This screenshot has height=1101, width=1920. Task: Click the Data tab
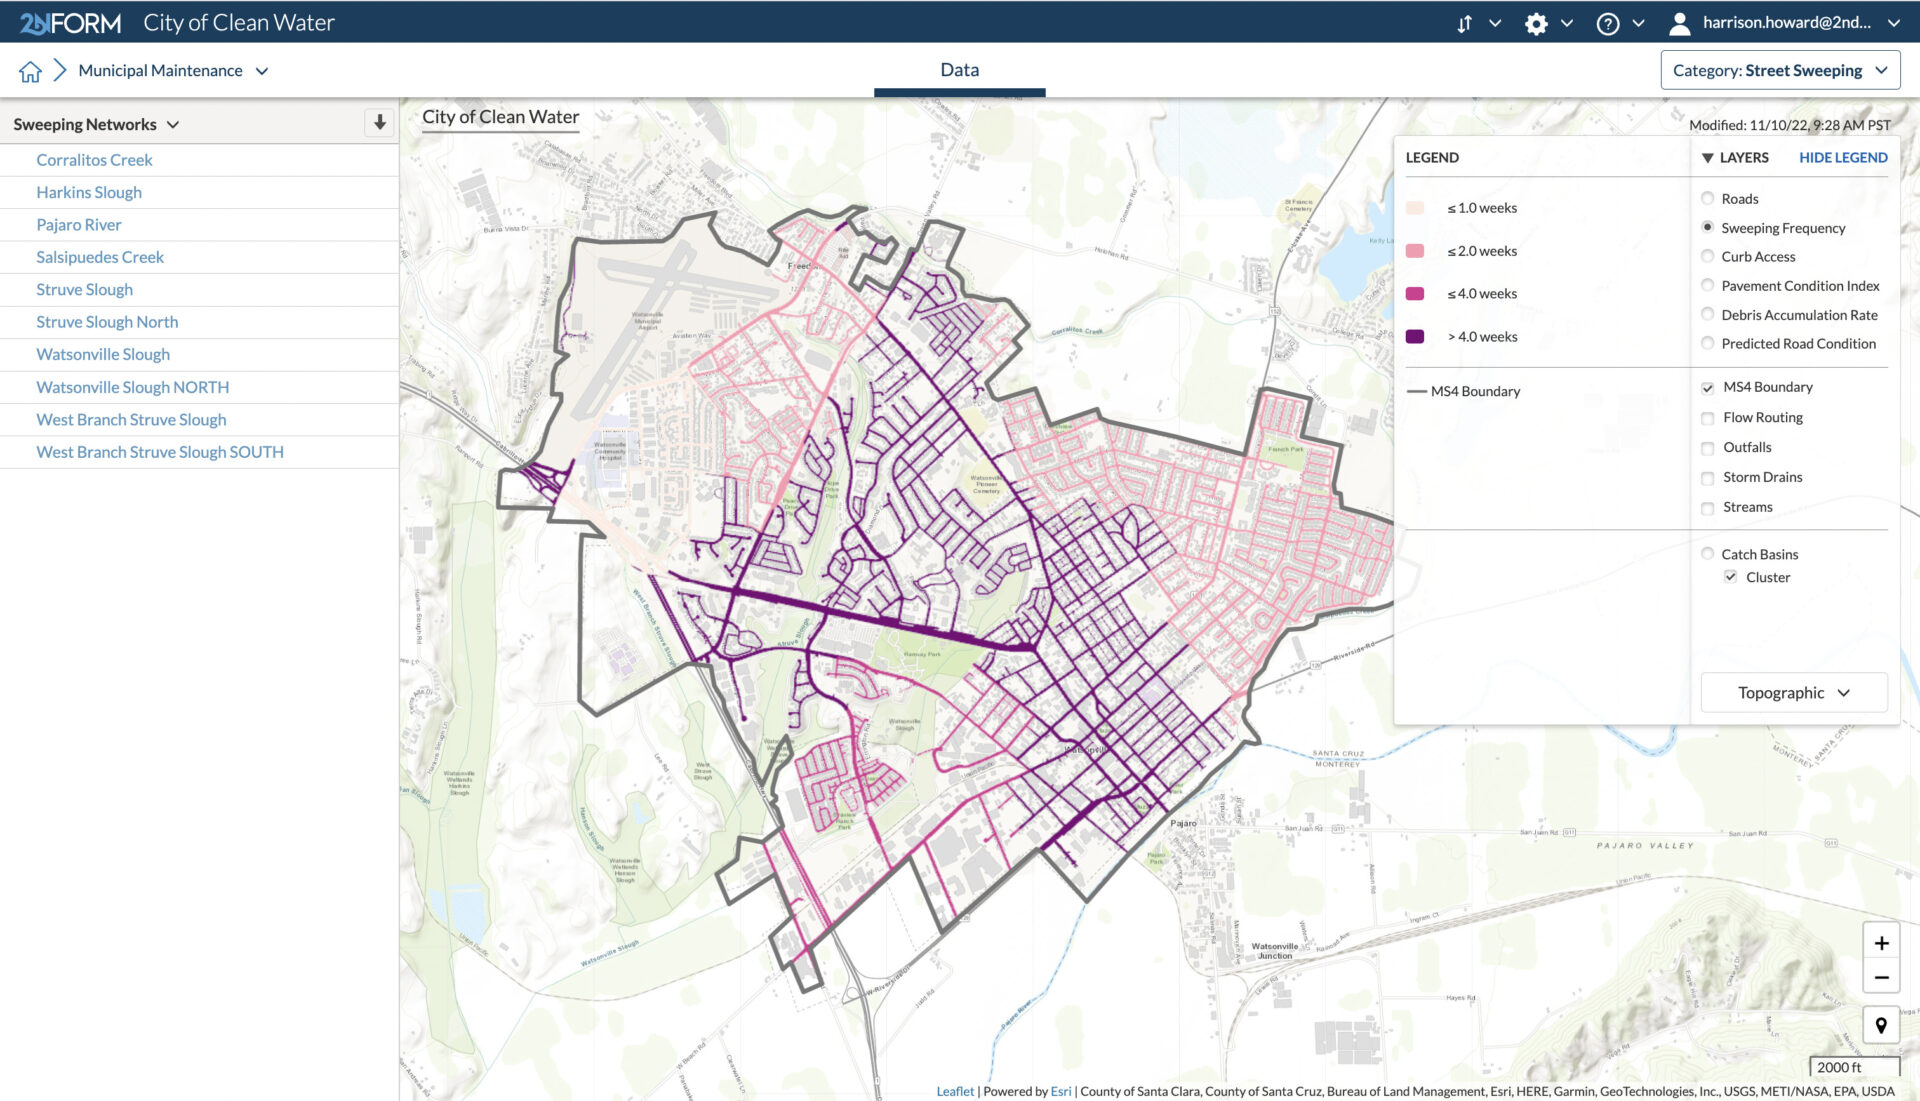click(x=959, y=69)
